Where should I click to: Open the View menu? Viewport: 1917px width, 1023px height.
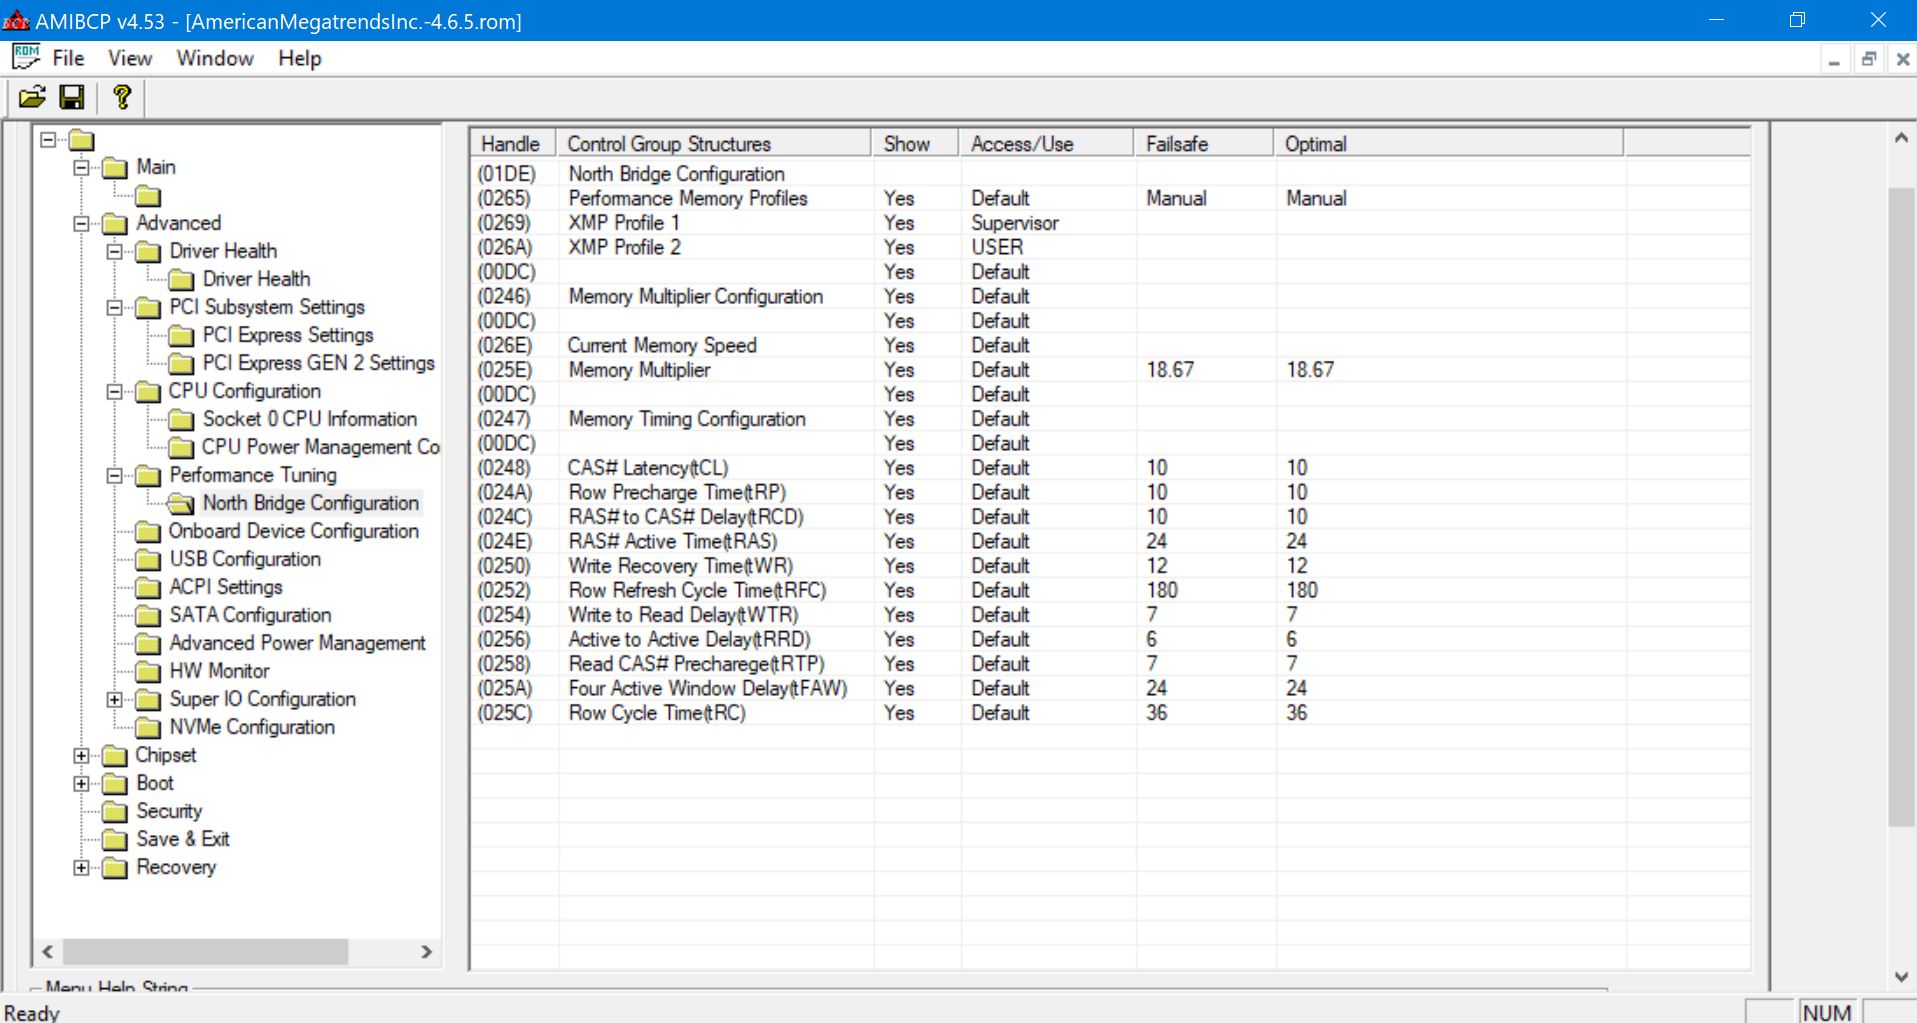pos(130,58)
